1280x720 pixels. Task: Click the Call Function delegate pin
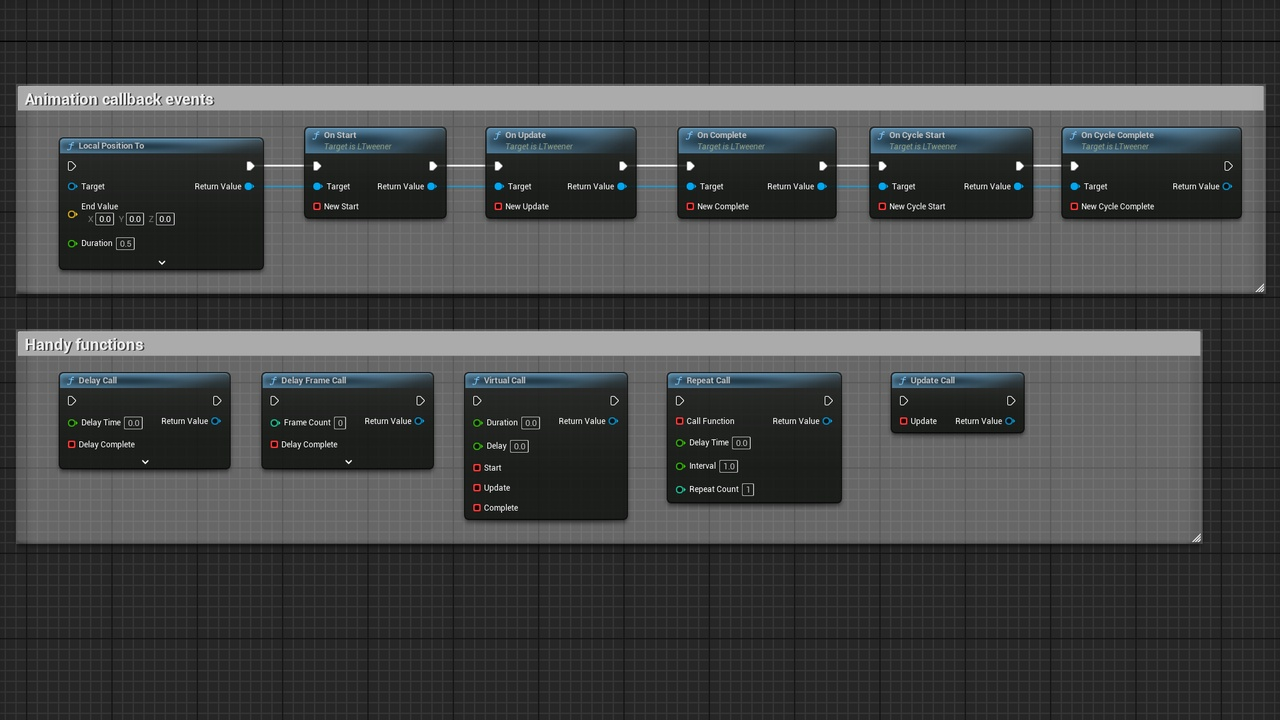tap(680, 421)
